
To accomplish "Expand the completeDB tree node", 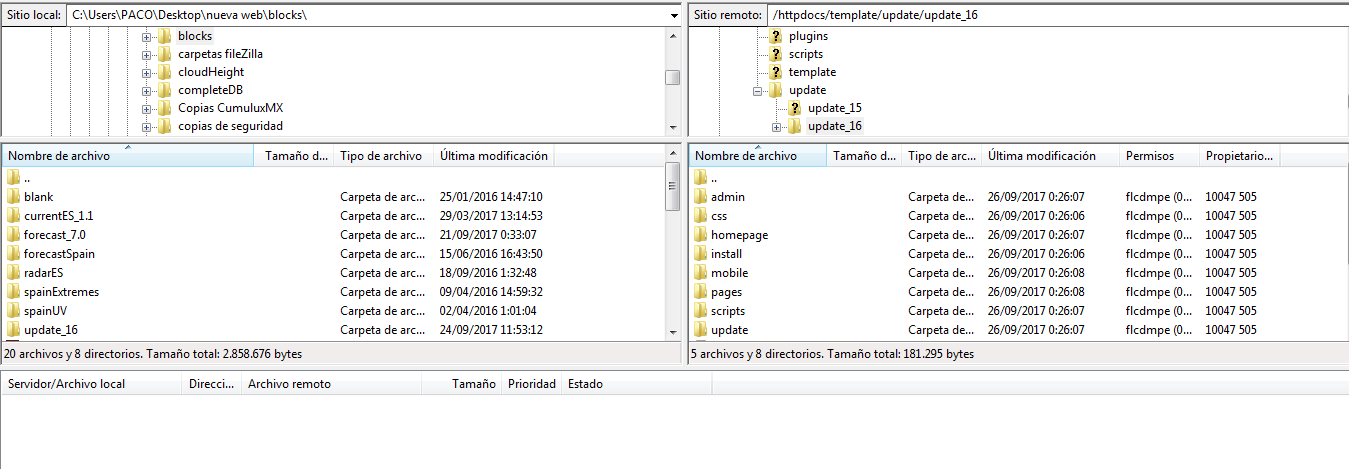I will (146, 90).
